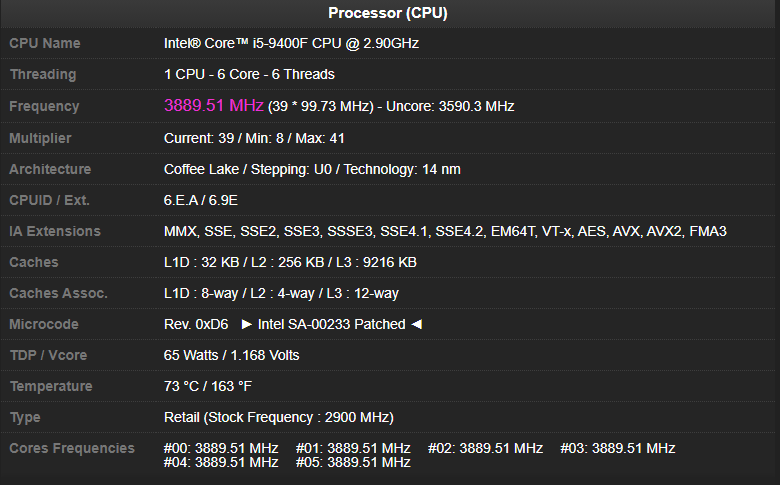Select the "Type" row label

click(25, 417)
